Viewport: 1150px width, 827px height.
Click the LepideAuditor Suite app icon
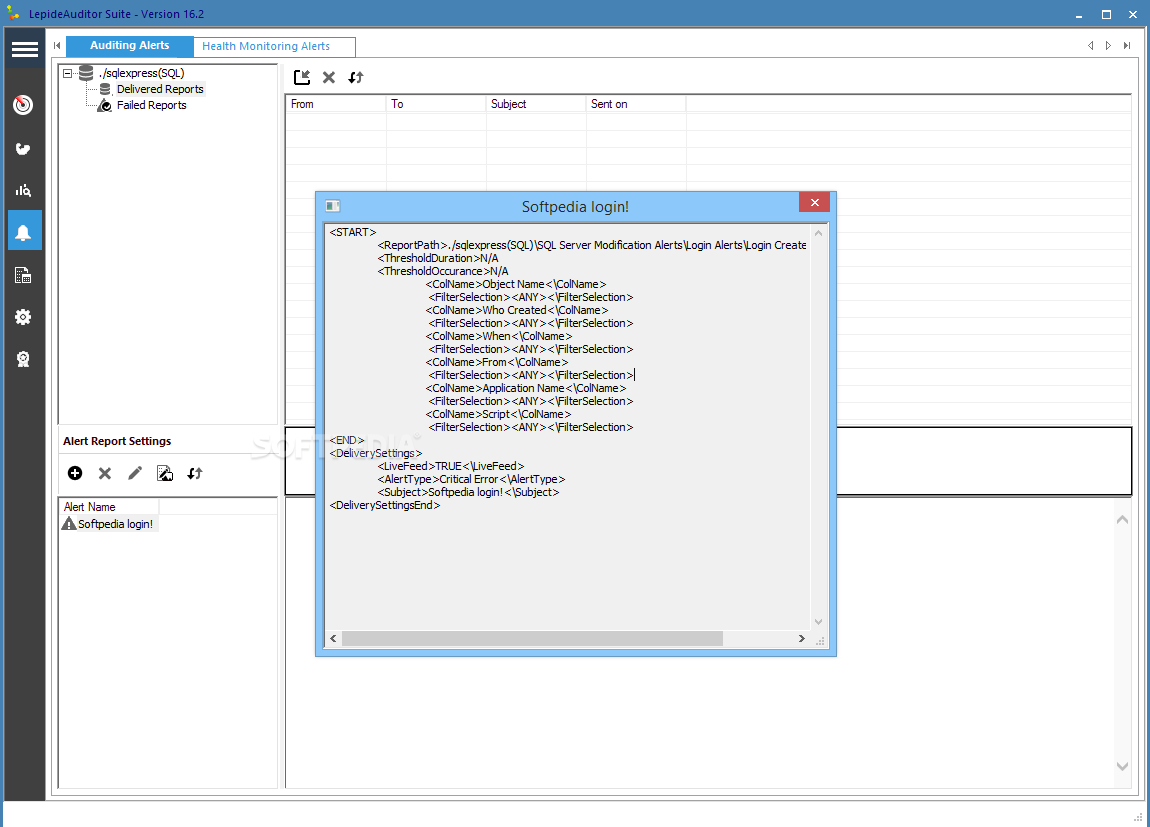pos(13,13)
